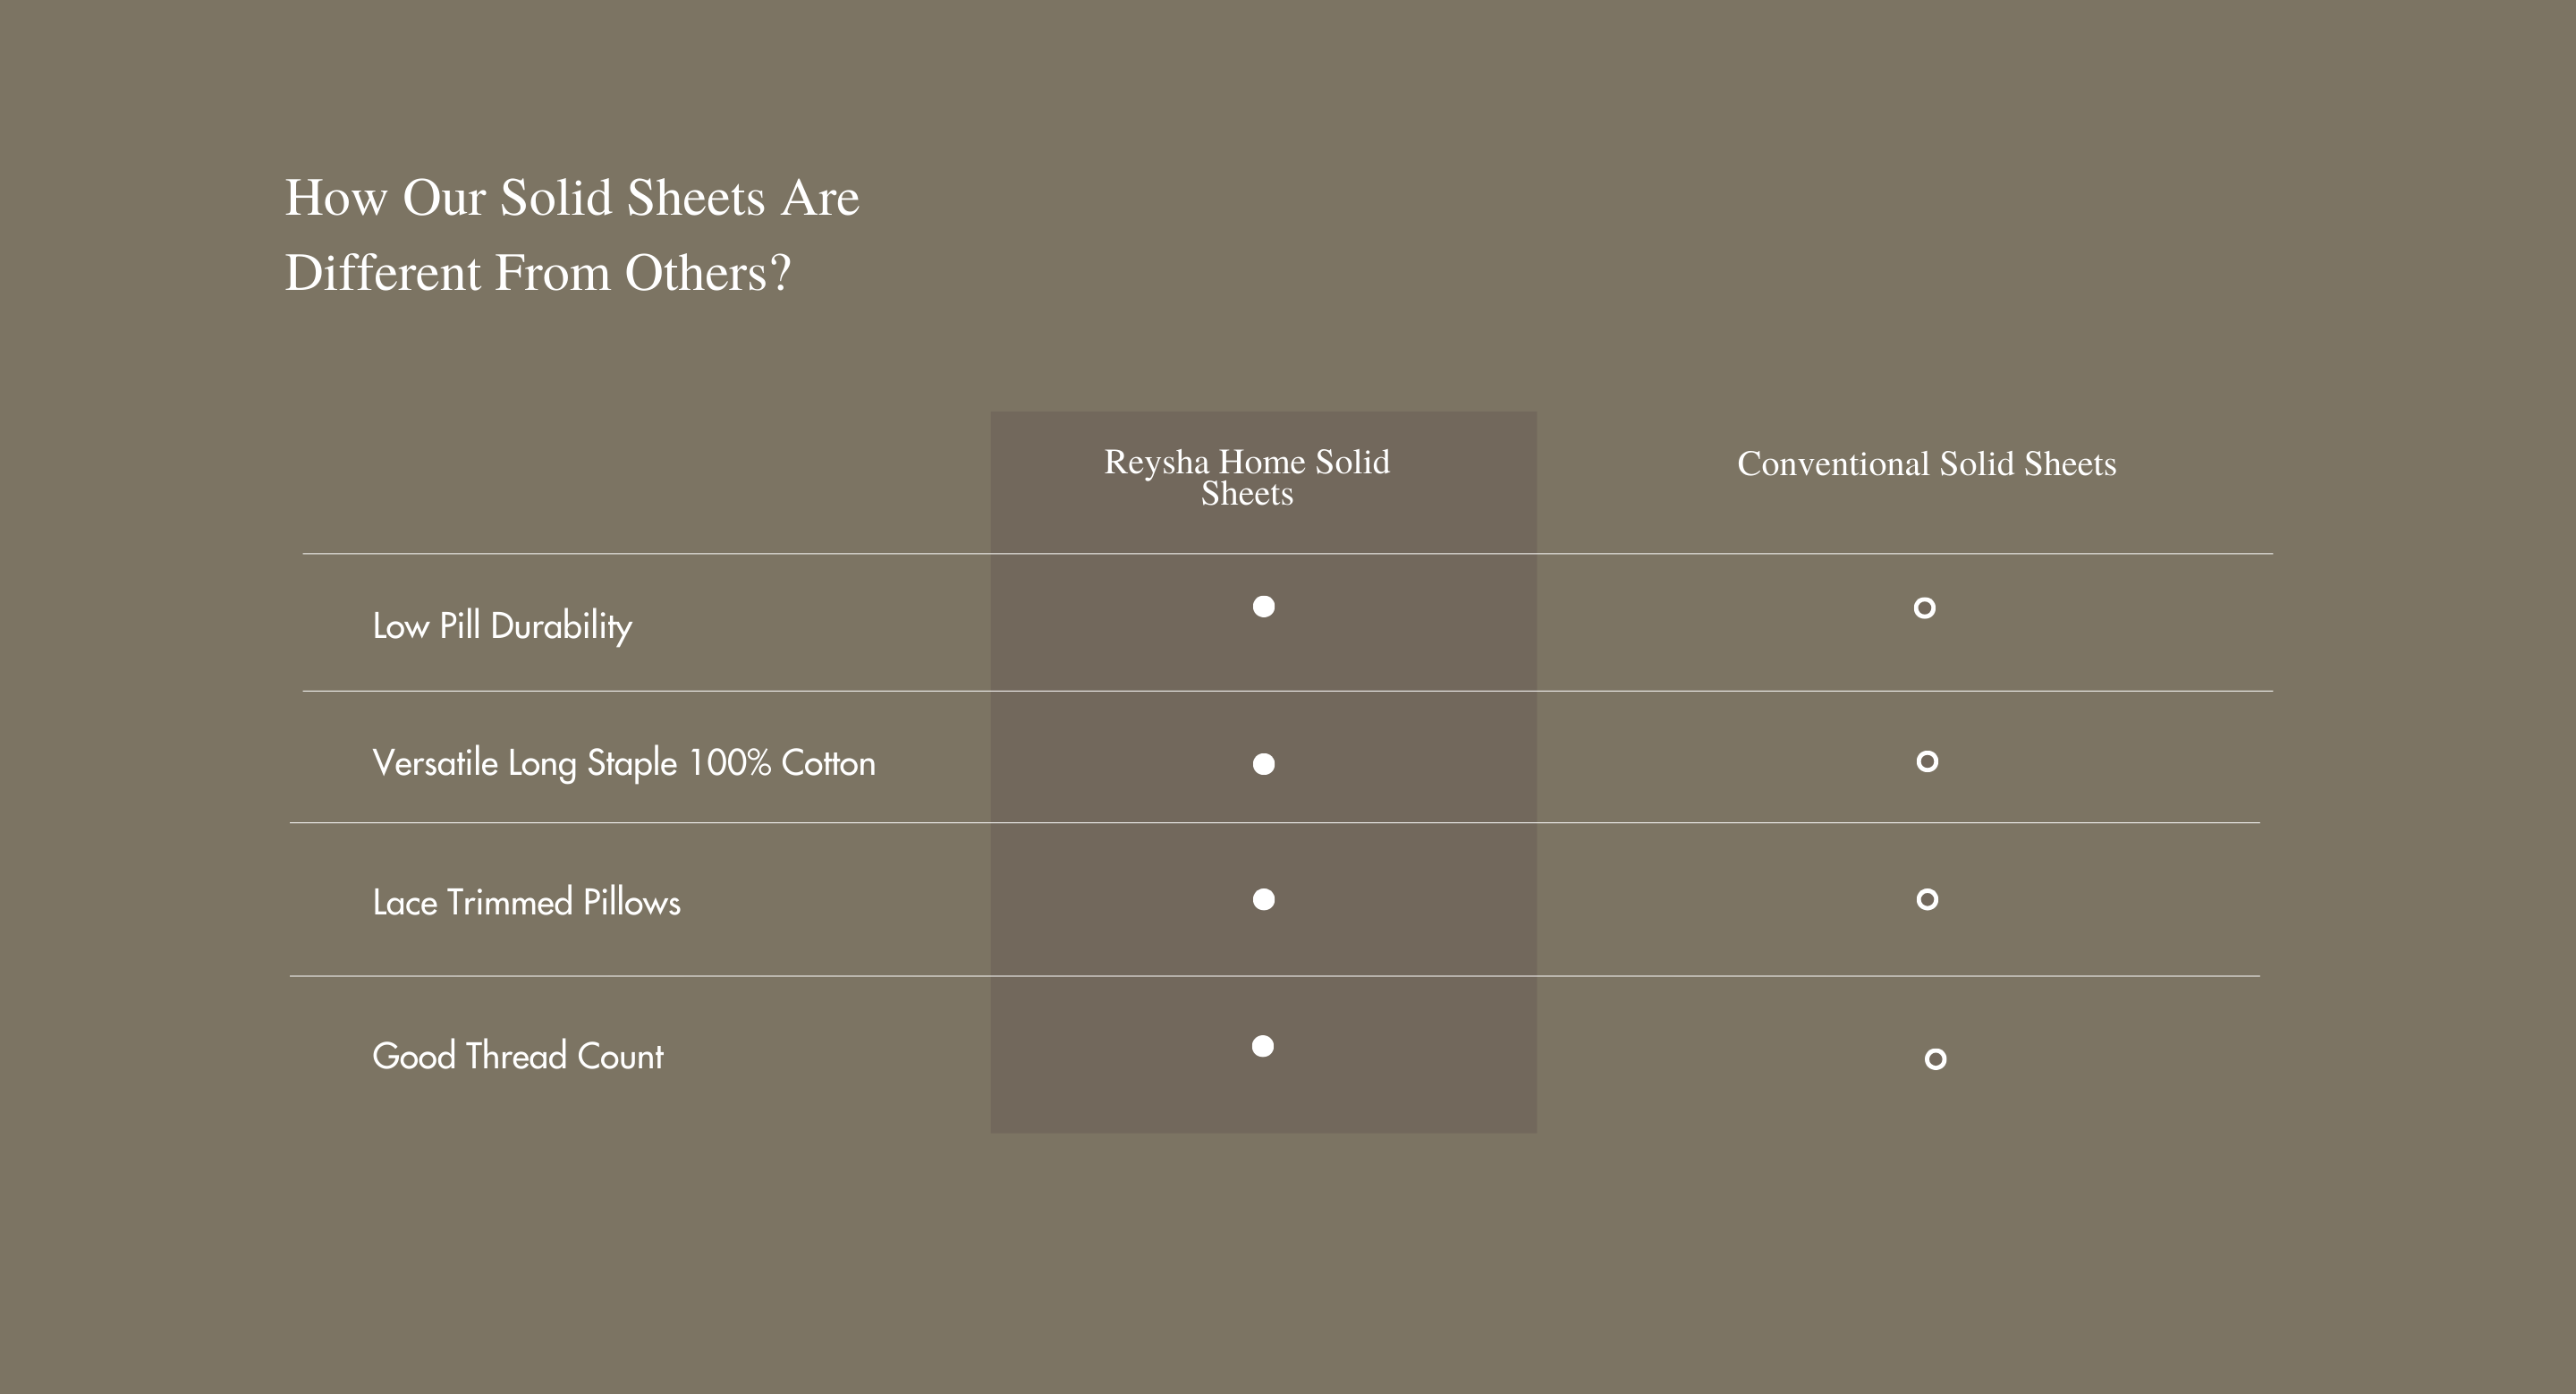The image size is (2576, 1394).
Task: Click the divider line above Good Thread Count
Action: pos(700,976)
